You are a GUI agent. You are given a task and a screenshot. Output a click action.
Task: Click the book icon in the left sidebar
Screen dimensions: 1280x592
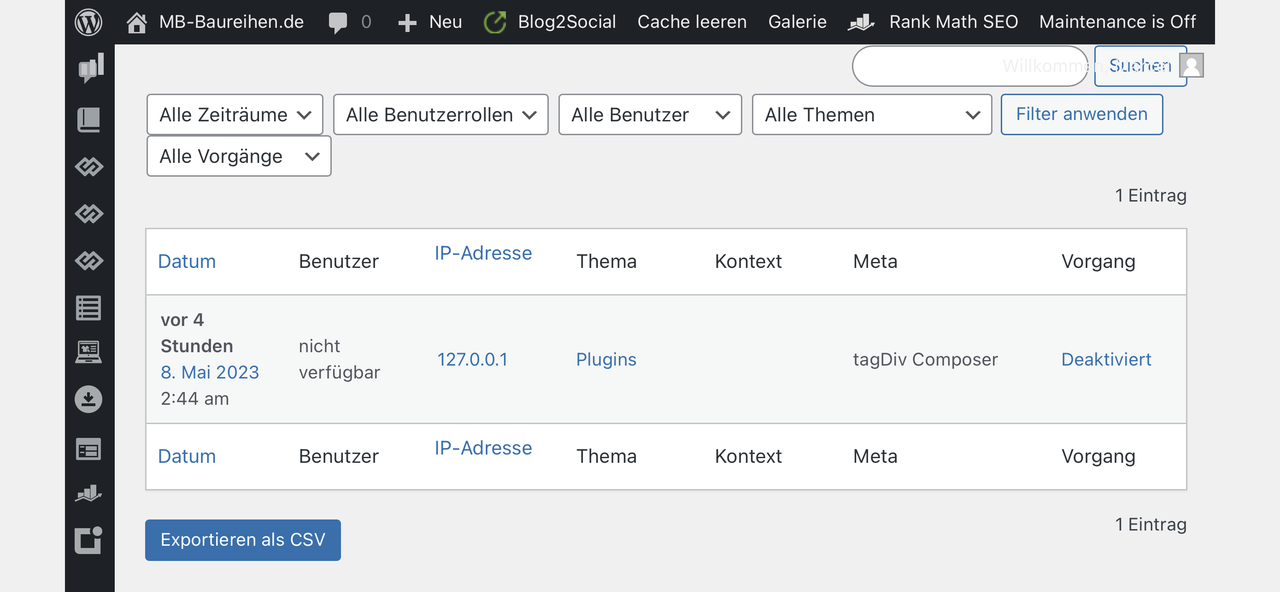click(89, 121)
